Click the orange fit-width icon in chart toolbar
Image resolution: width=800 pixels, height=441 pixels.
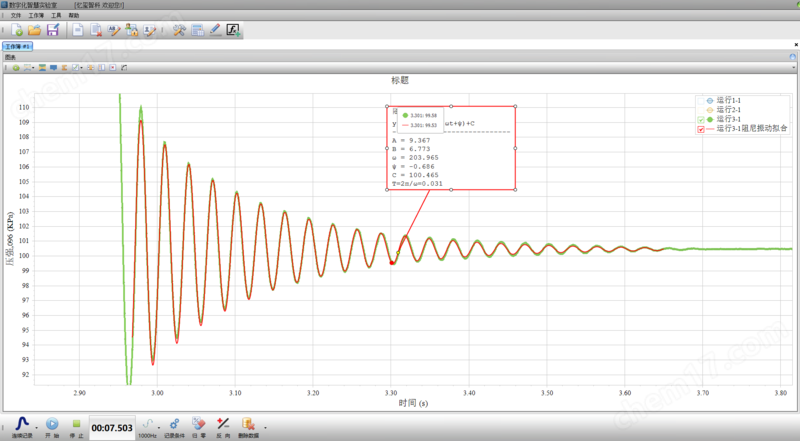90,67
